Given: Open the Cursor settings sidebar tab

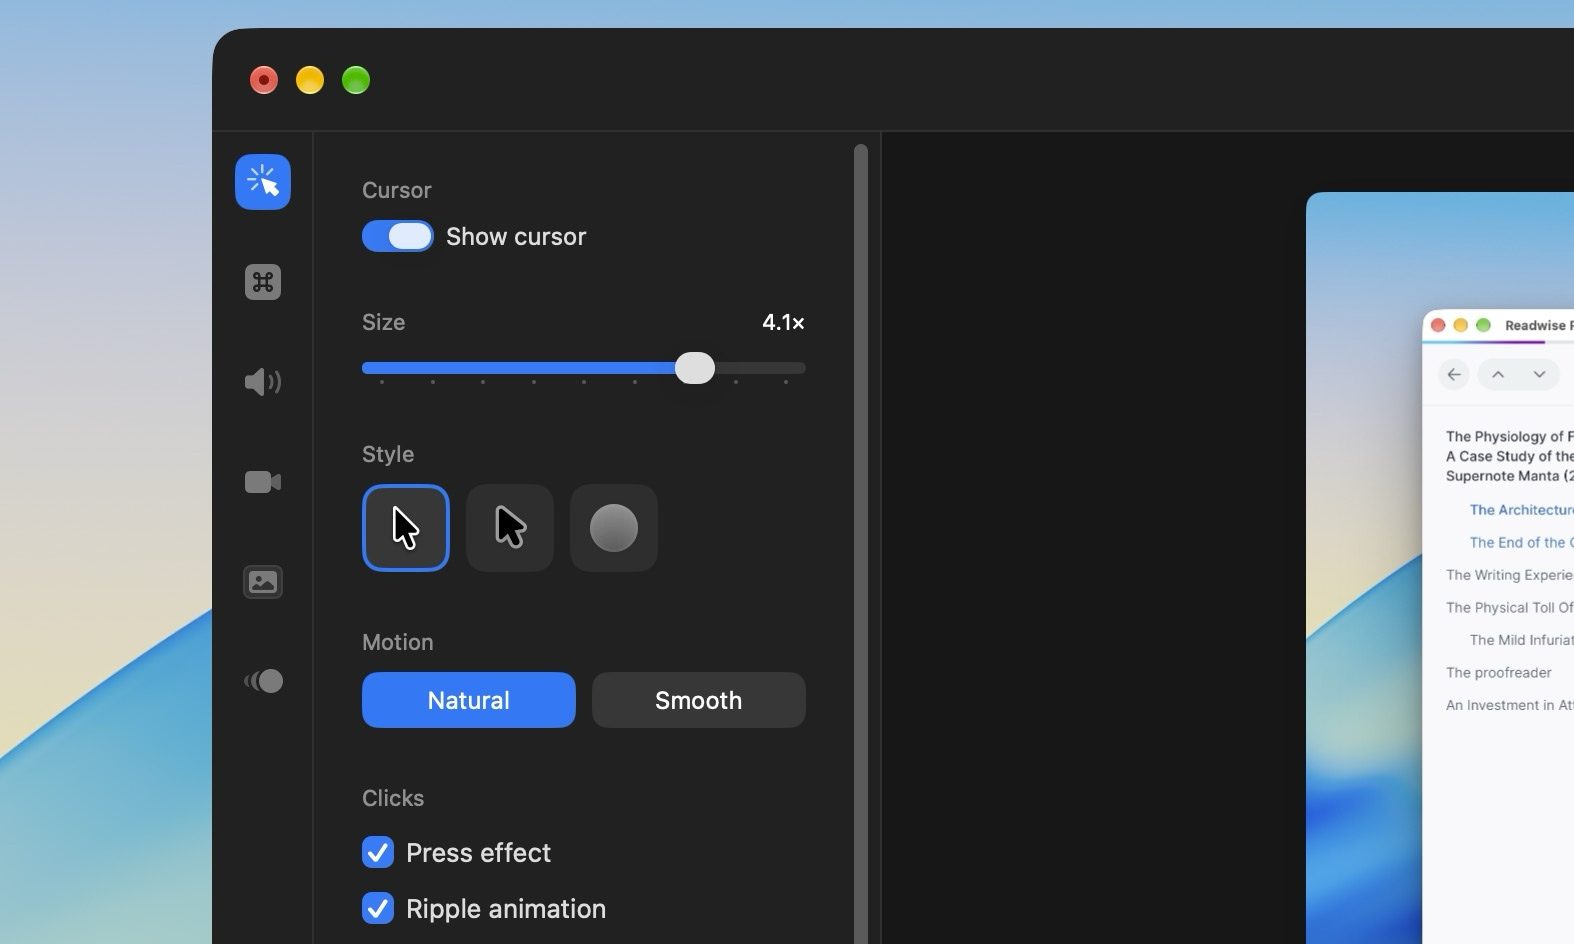Looking at the screenshot, I should click(x=263, y=182).
